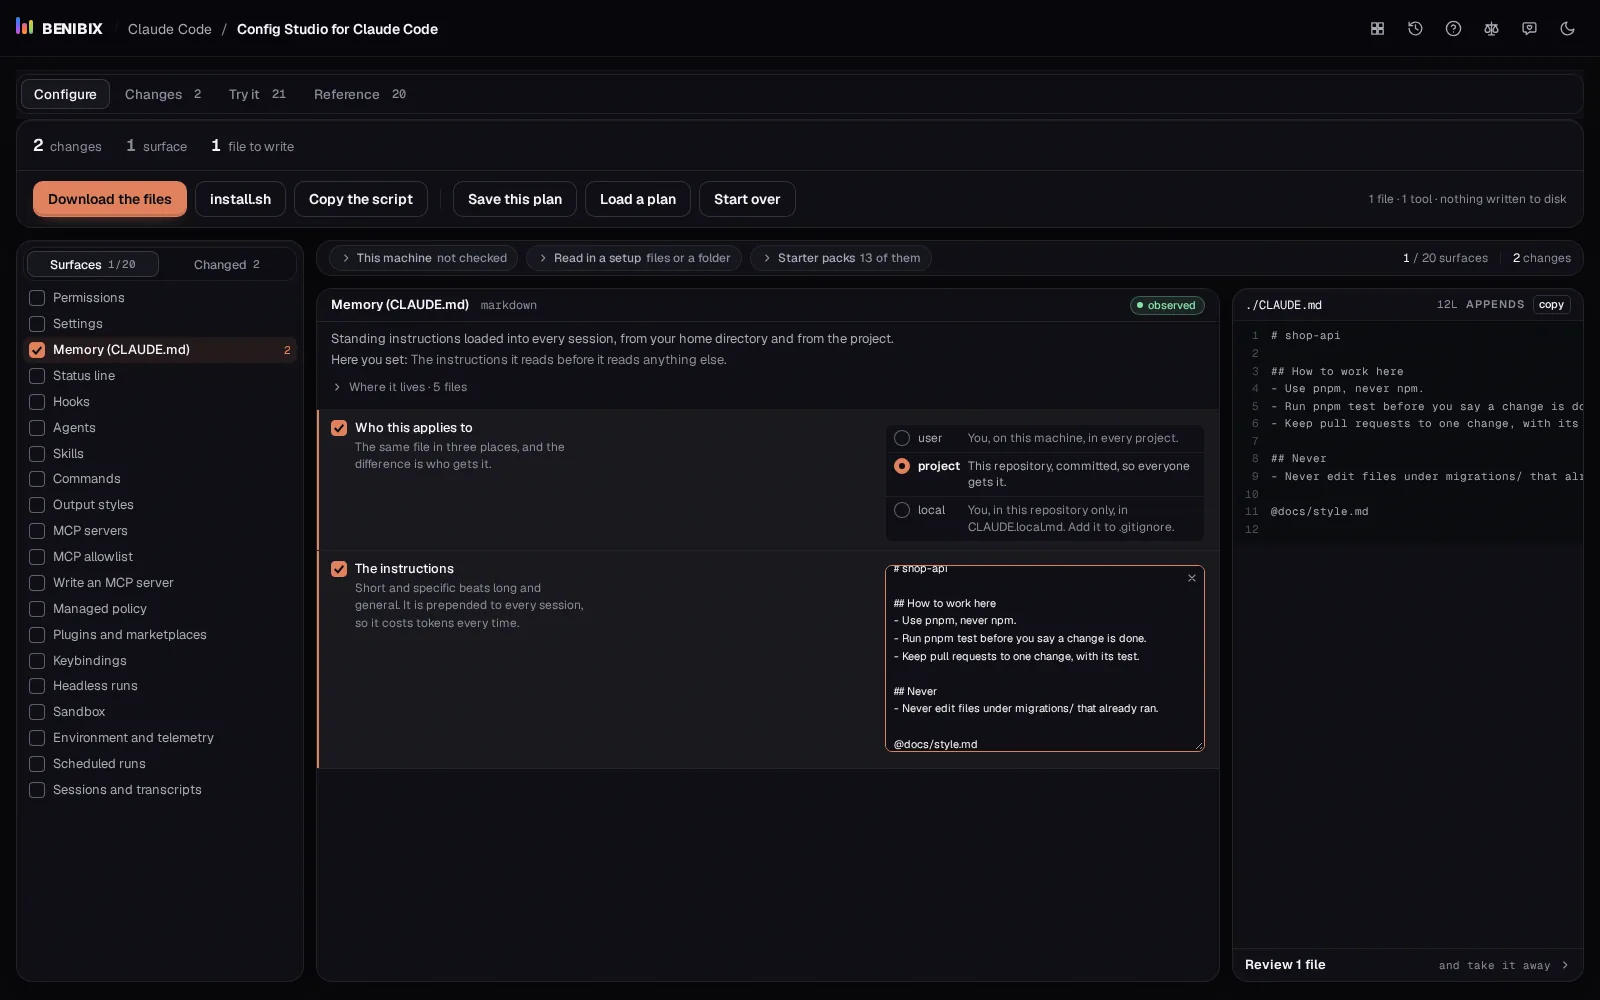Click 'Download the files' button
This screenshot has width=1600, height=1000.
[x=110, y=199]
